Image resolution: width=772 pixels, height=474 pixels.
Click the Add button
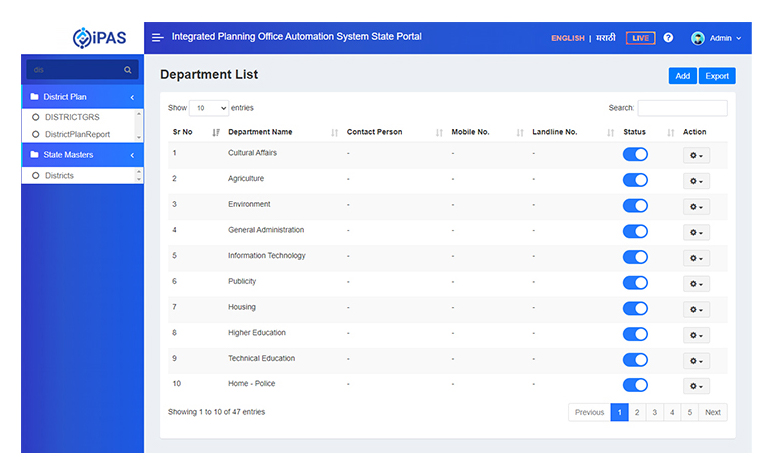pos(682,76)
